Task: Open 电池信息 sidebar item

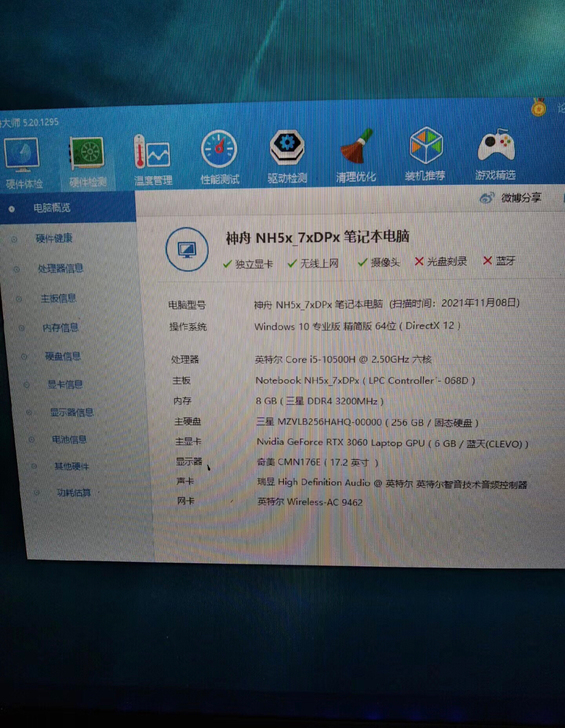Action: coord(69,439)
